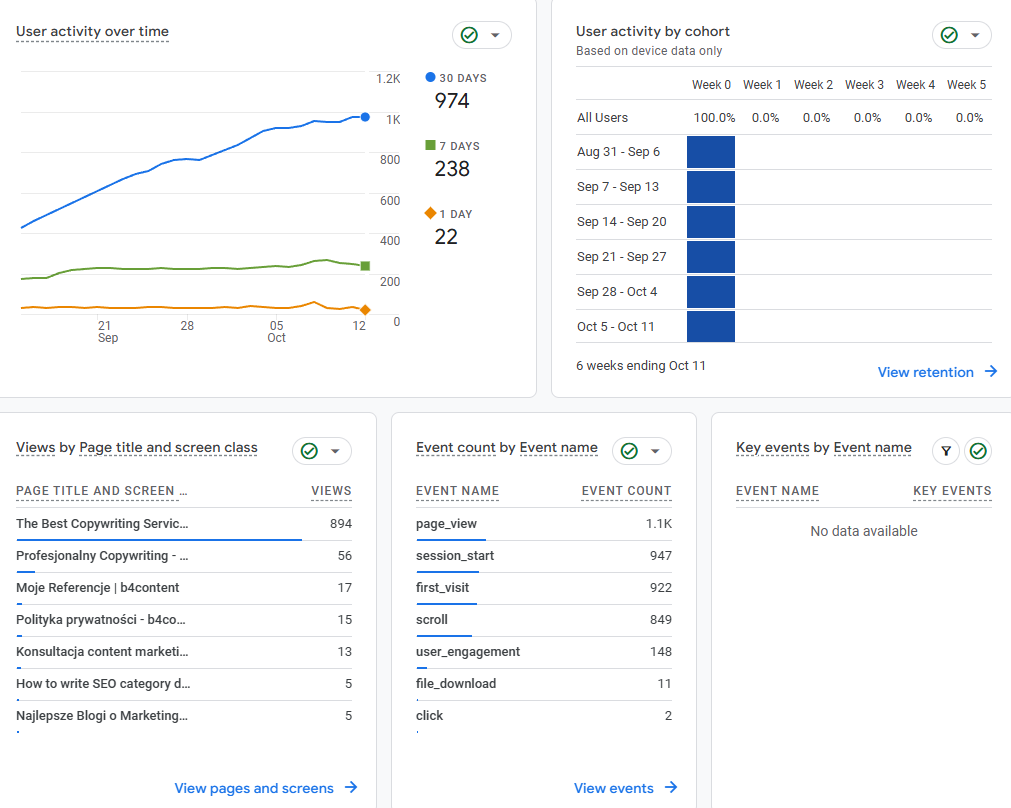Click filter icon on Key events card
This screenshot has height=808, width=1011.
[x=946, y=451]
